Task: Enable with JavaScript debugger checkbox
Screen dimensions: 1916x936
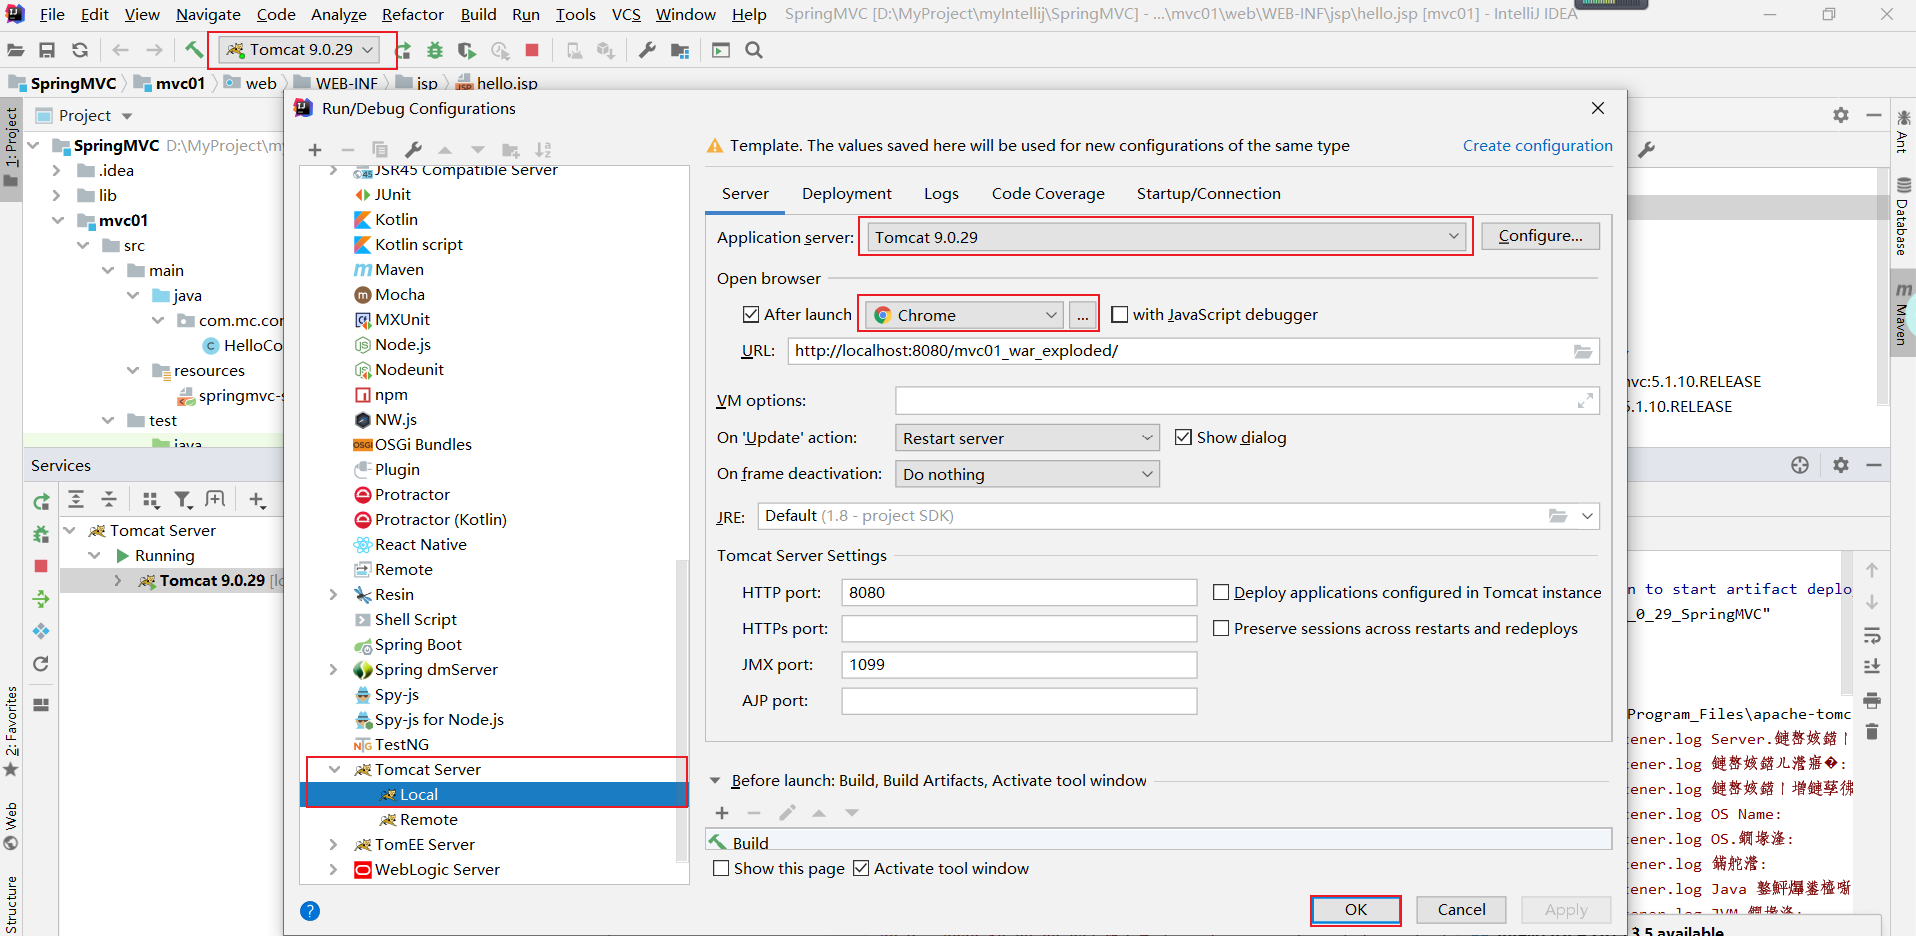Action: point(1120,314)
